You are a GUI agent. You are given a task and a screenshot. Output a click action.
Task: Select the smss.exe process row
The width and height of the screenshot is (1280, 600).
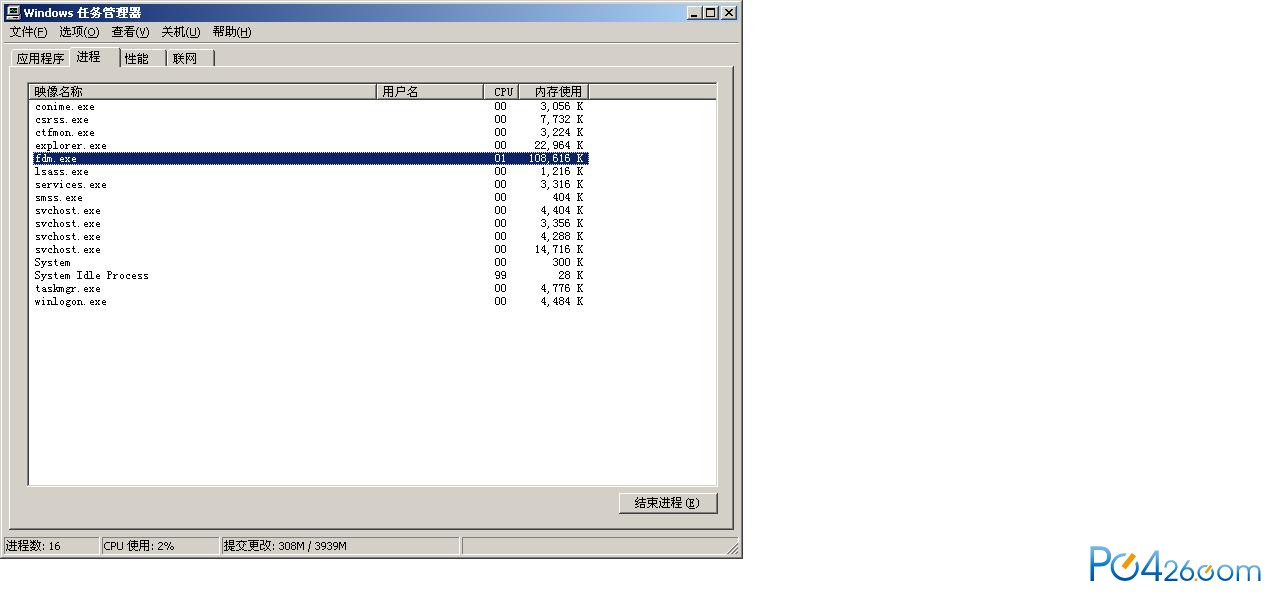(x=310, y=198)
